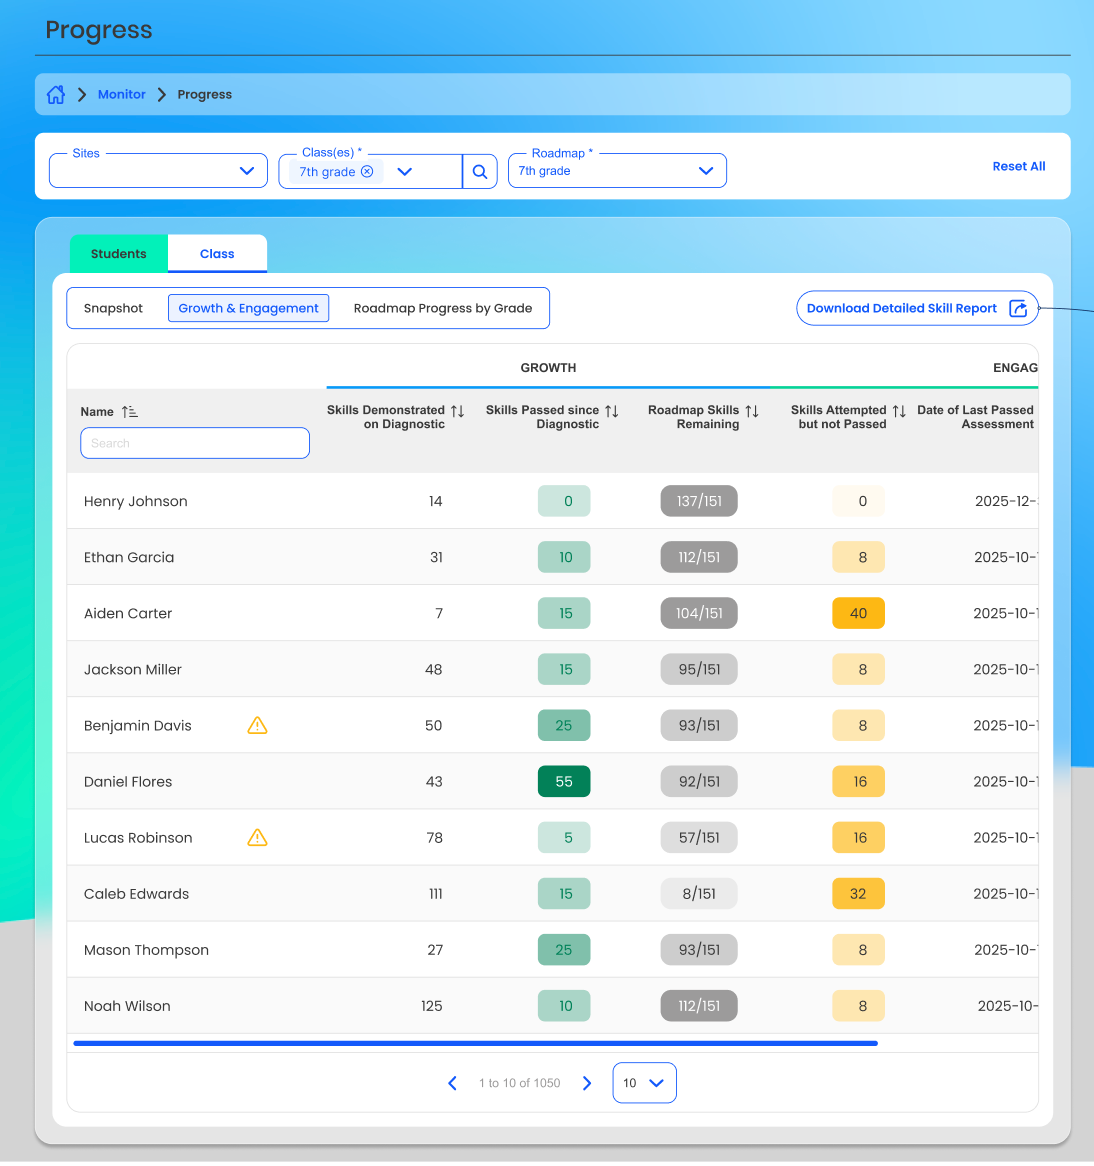Click the Lucas Robinson name
Screen dimensions: 1094x1166
pyautogui.click(x=138, y=837)
